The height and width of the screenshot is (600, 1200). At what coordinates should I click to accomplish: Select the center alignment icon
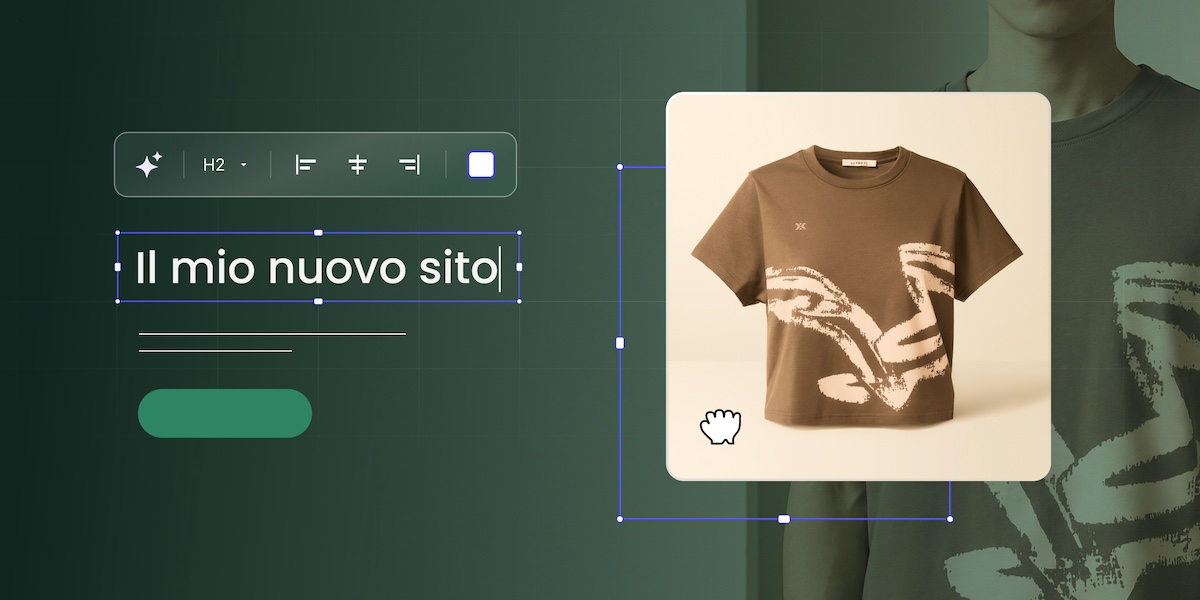point(356,163)
